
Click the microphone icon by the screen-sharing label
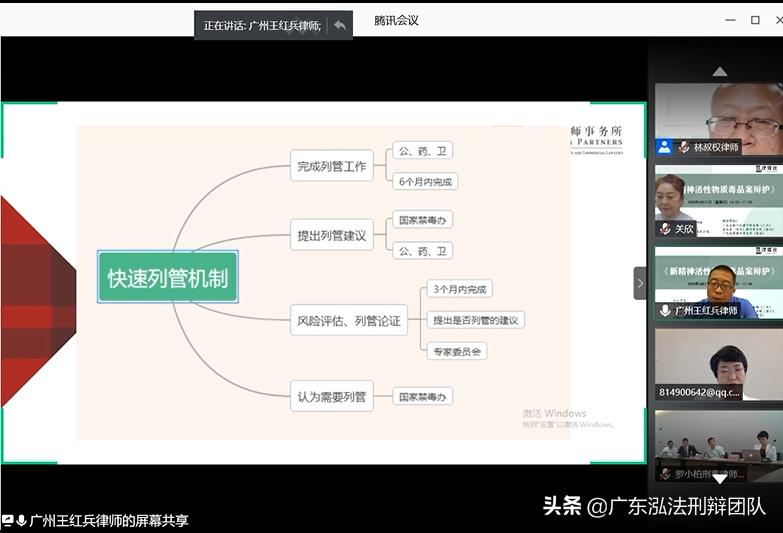pos(21,521)
